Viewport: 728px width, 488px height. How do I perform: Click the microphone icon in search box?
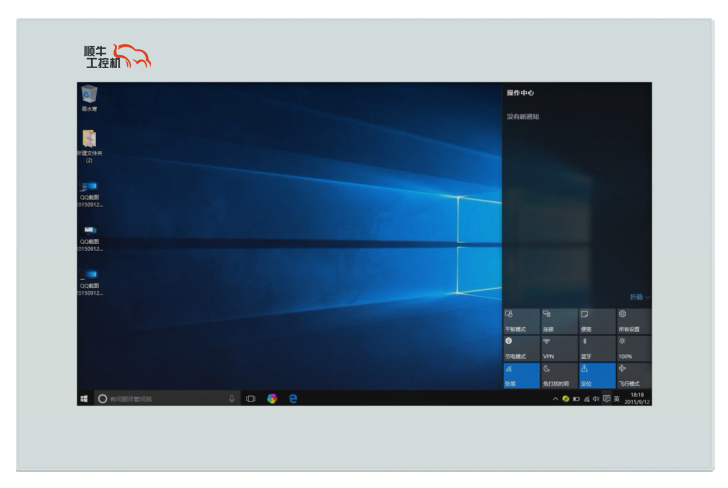232,399
